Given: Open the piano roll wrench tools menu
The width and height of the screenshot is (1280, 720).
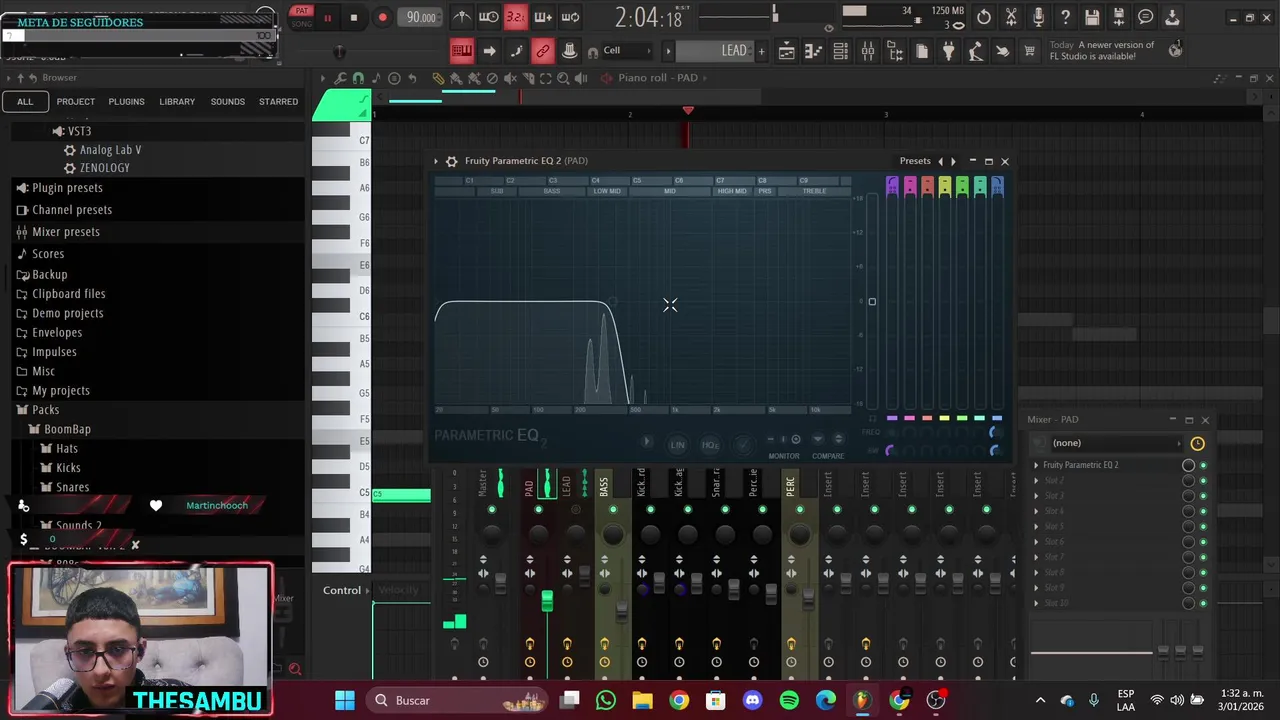Looking at the screenshot, I should tap(341, 78).
